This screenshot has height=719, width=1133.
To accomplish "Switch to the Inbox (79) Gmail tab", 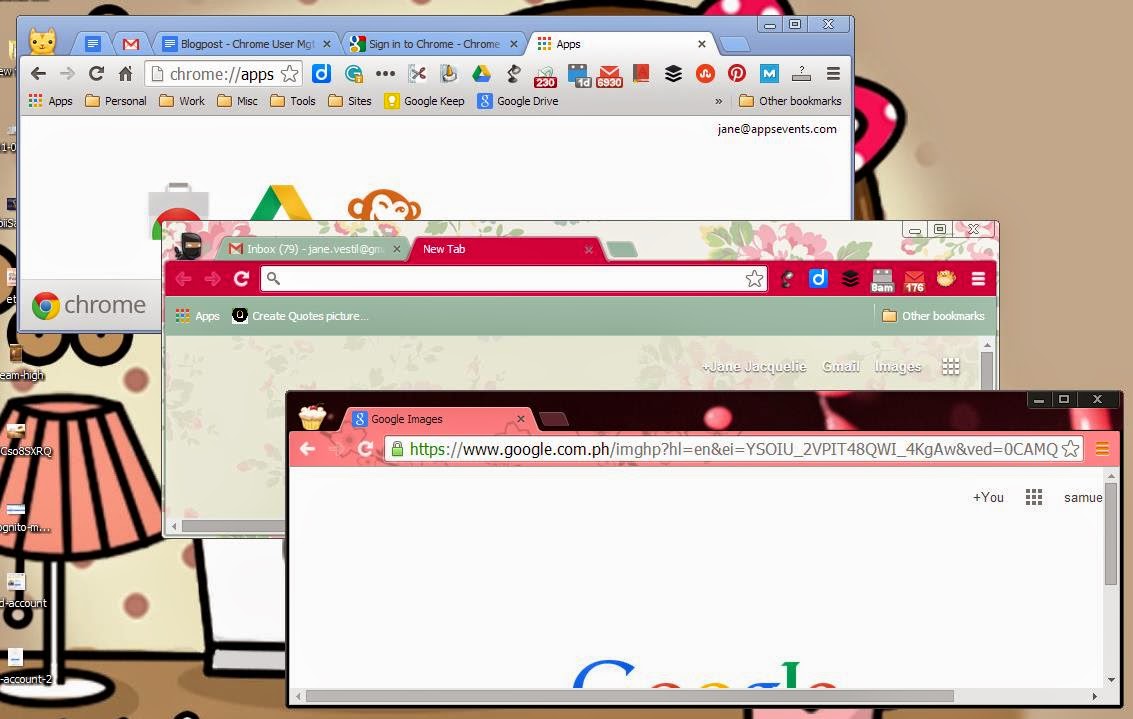I will point(315,249).
